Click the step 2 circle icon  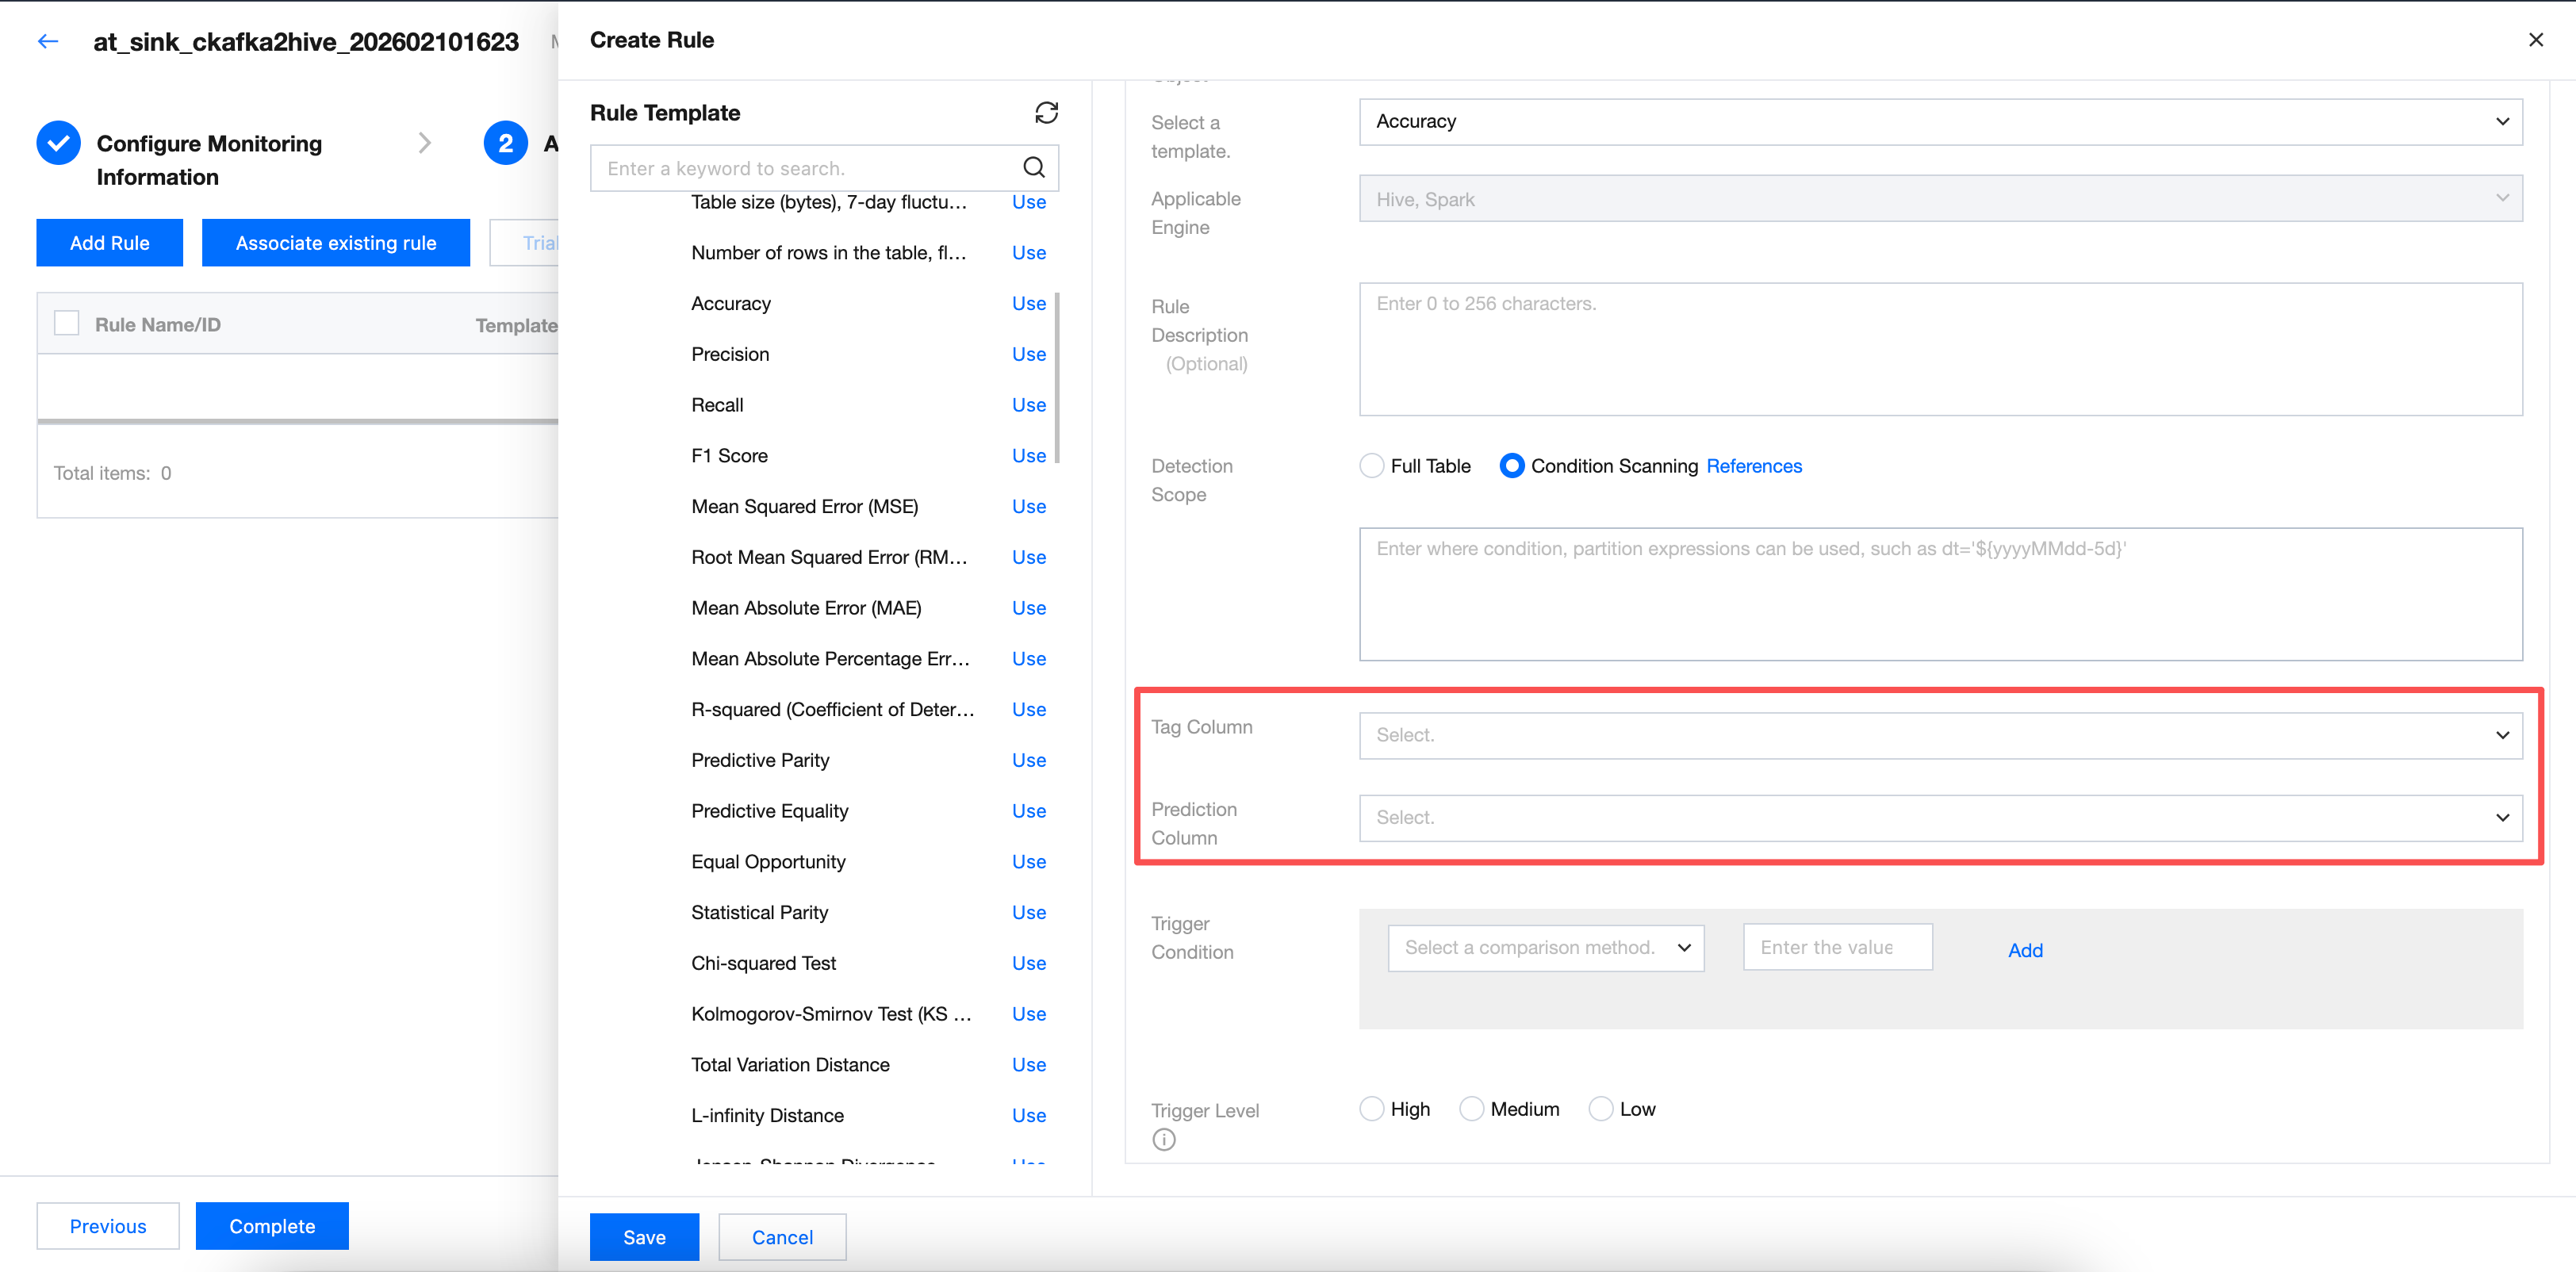pos(505,144)
